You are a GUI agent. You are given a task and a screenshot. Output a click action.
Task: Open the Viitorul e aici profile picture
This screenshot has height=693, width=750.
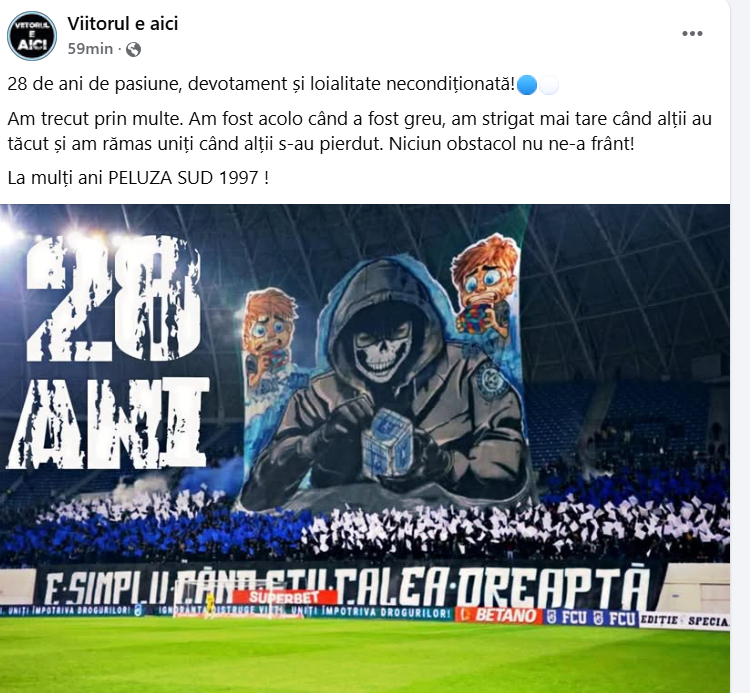point(32,36)
